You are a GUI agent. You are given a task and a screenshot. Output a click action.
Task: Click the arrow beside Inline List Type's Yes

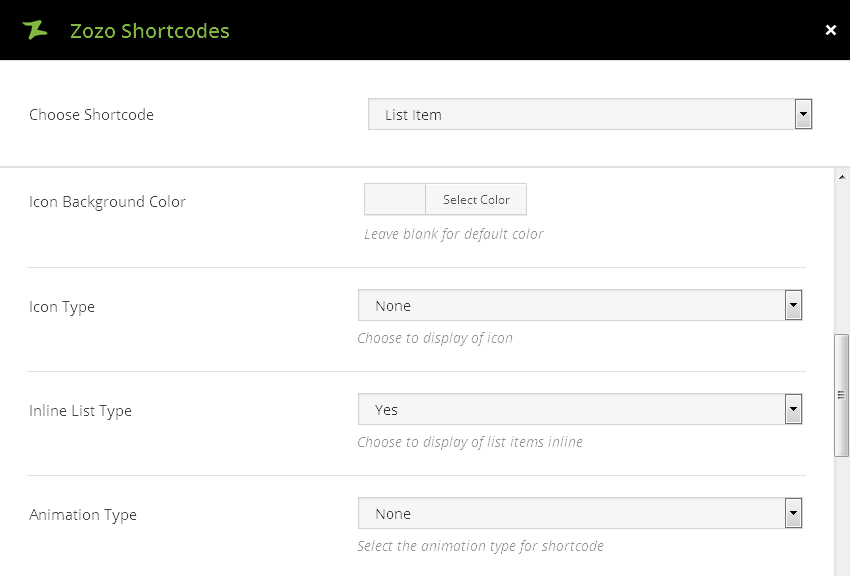coord(793,409)
